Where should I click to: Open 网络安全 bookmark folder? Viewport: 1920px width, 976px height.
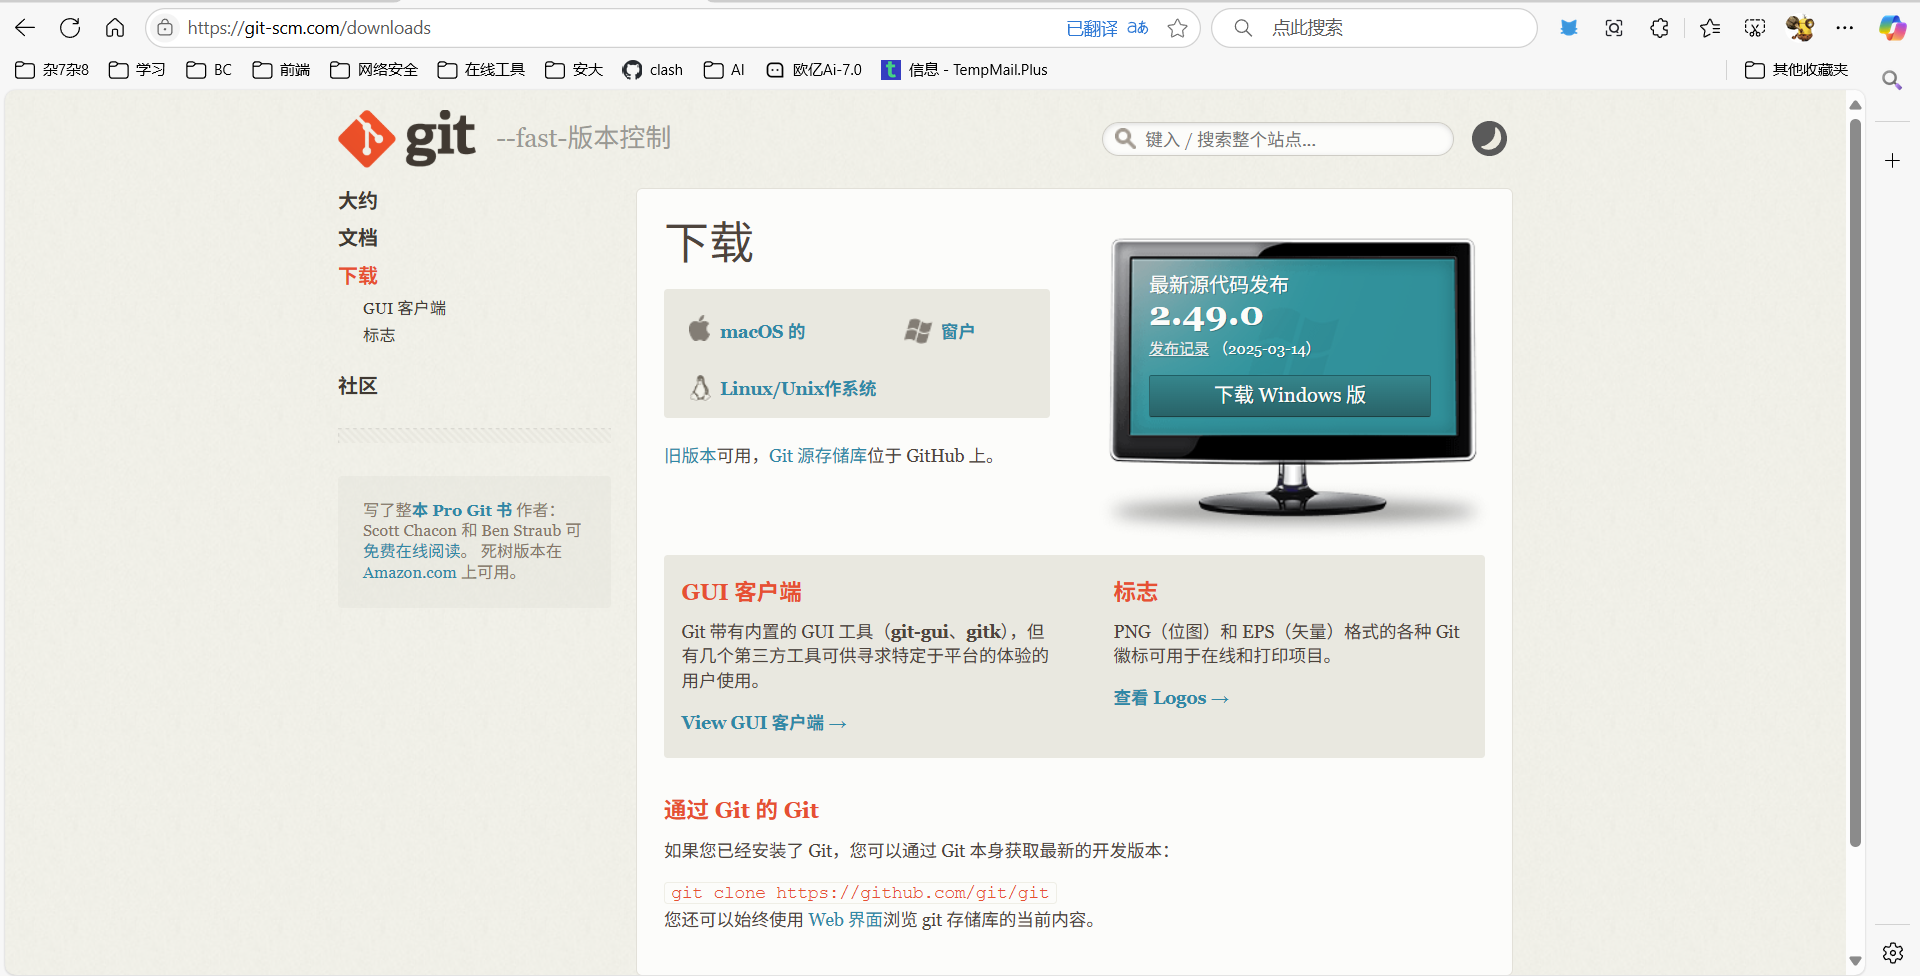point(374,70)
